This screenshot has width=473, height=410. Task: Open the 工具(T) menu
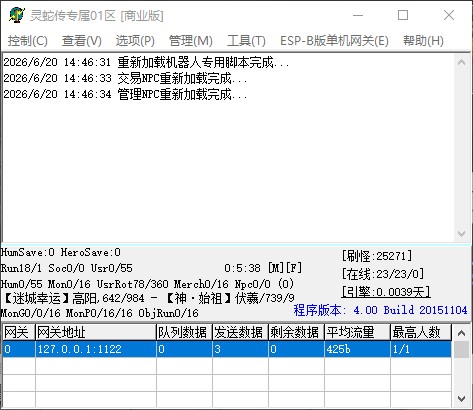(246, 41)
